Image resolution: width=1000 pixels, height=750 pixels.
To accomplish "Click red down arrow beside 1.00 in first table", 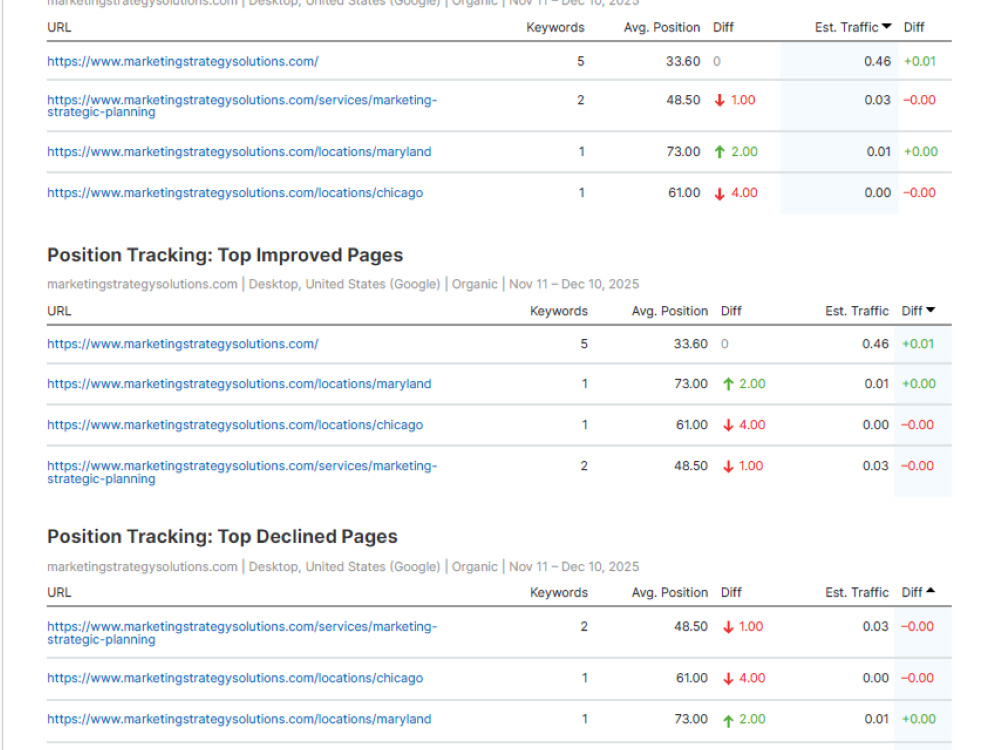I will pos(719,100).
